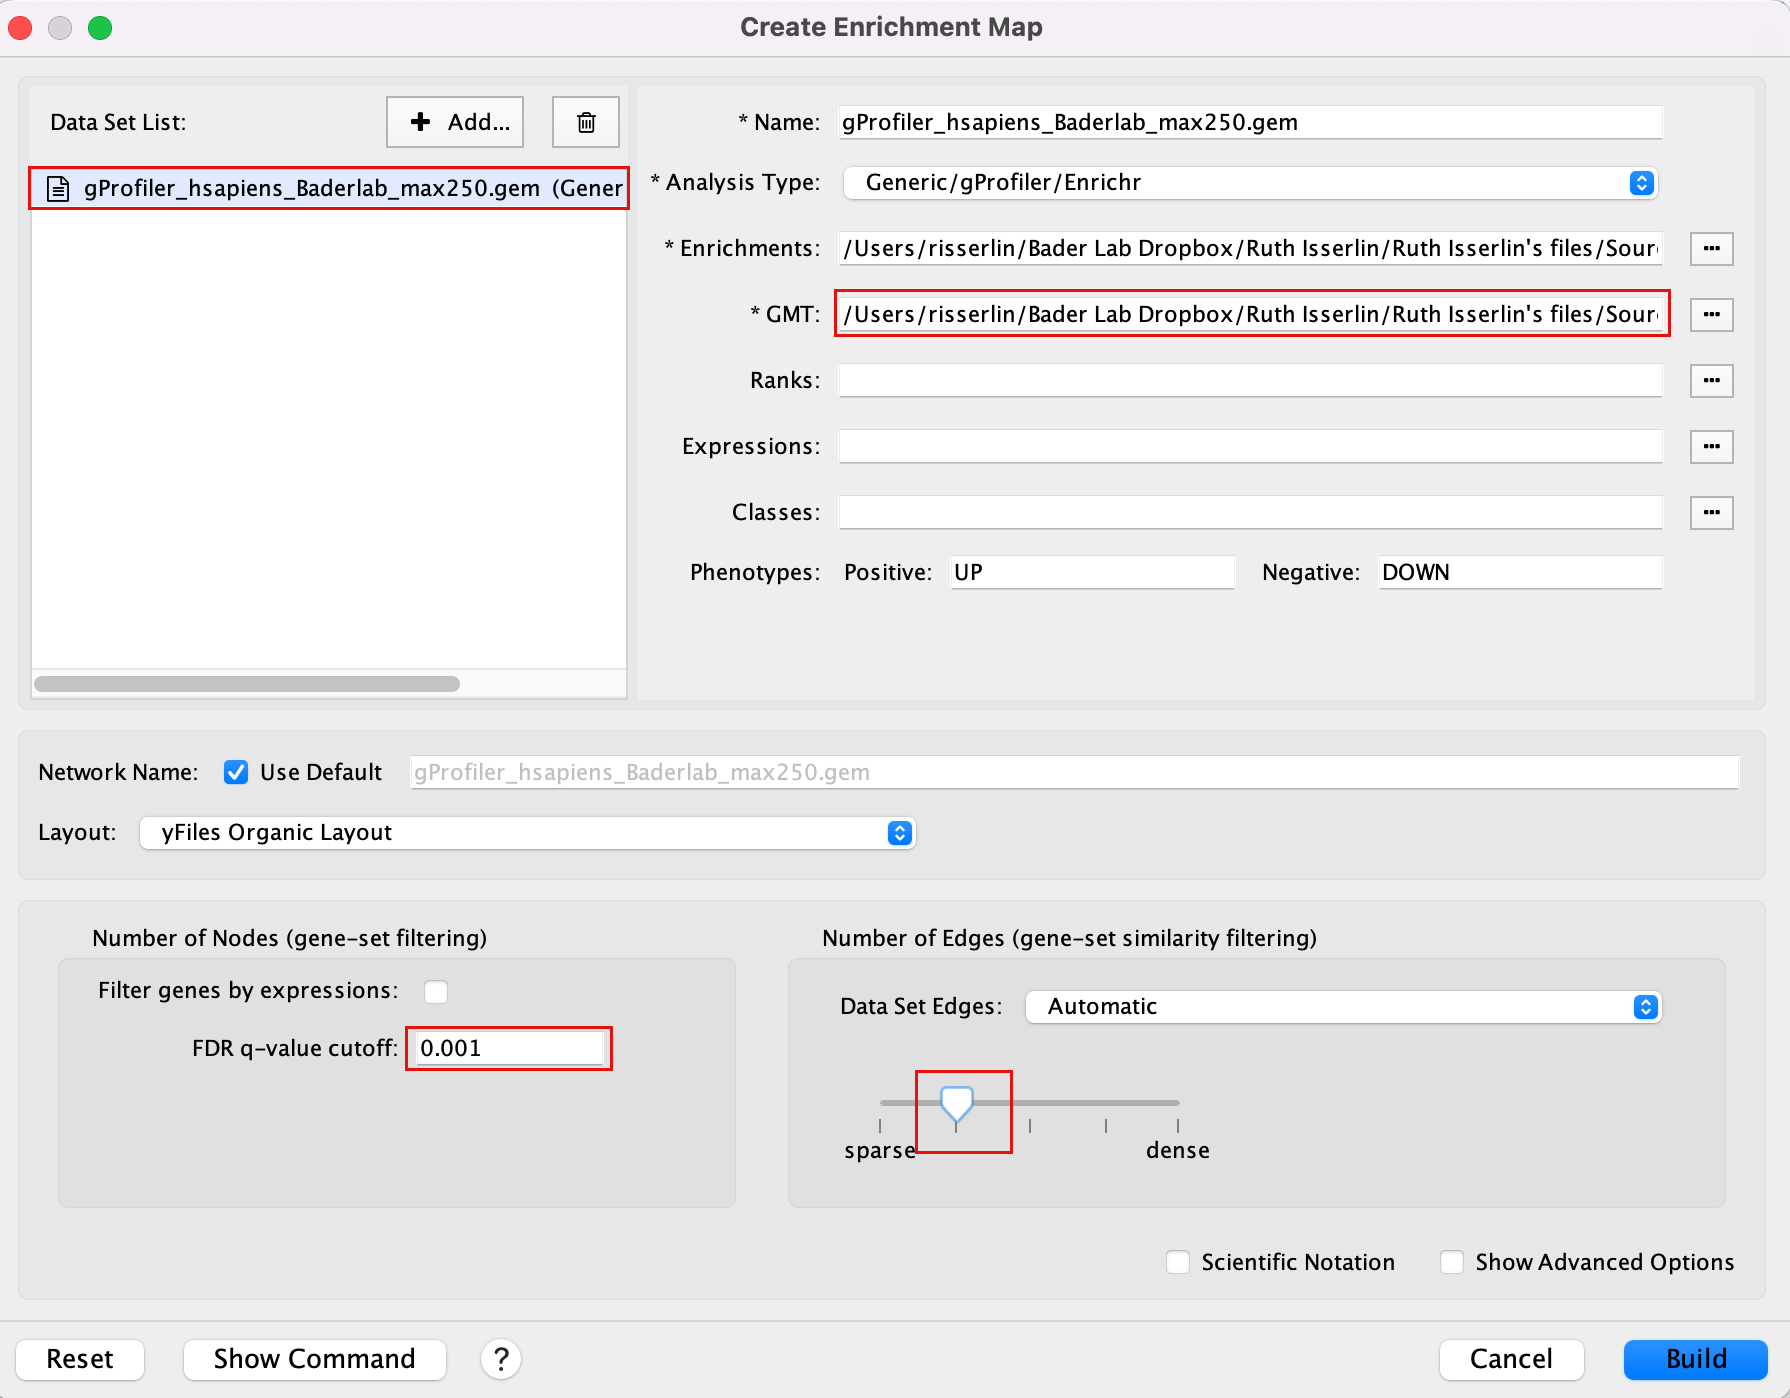This screenshot has height=1398, width=1790.
Task: Open the Data Set Edges dropdown
Action: pos(1343,1007)
